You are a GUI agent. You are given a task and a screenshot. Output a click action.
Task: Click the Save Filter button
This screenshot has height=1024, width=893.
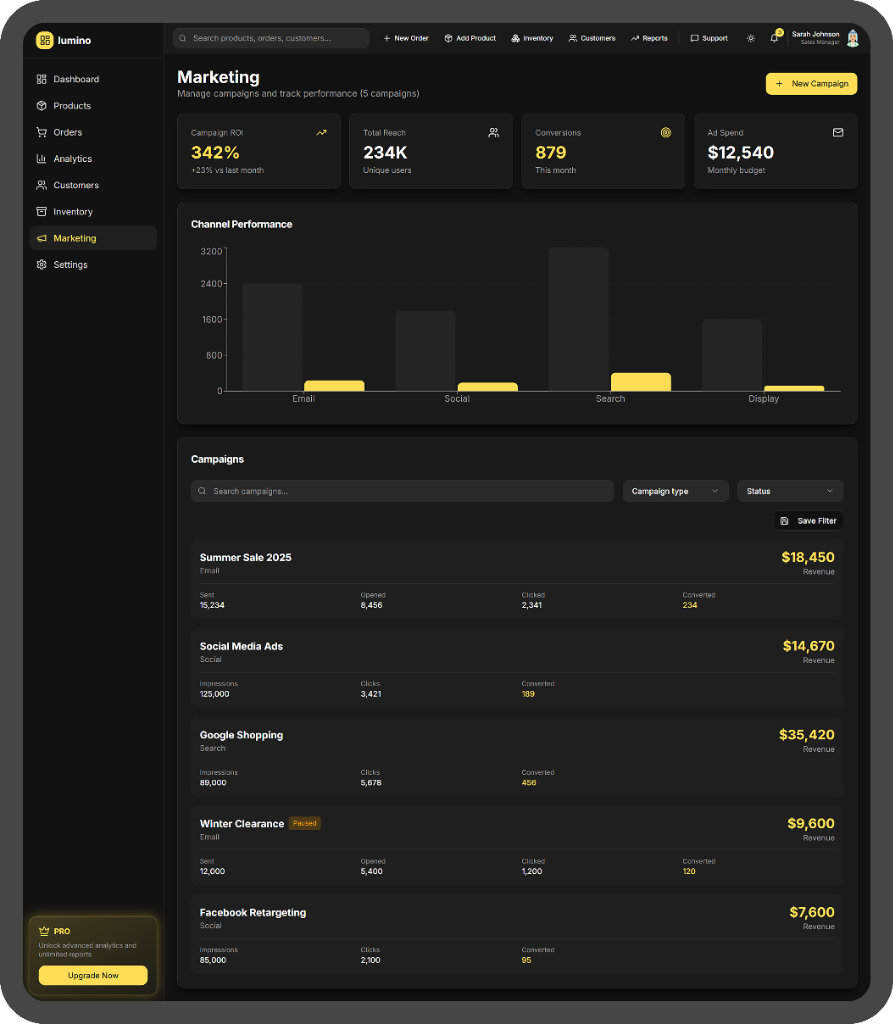(x=808, y=521)
